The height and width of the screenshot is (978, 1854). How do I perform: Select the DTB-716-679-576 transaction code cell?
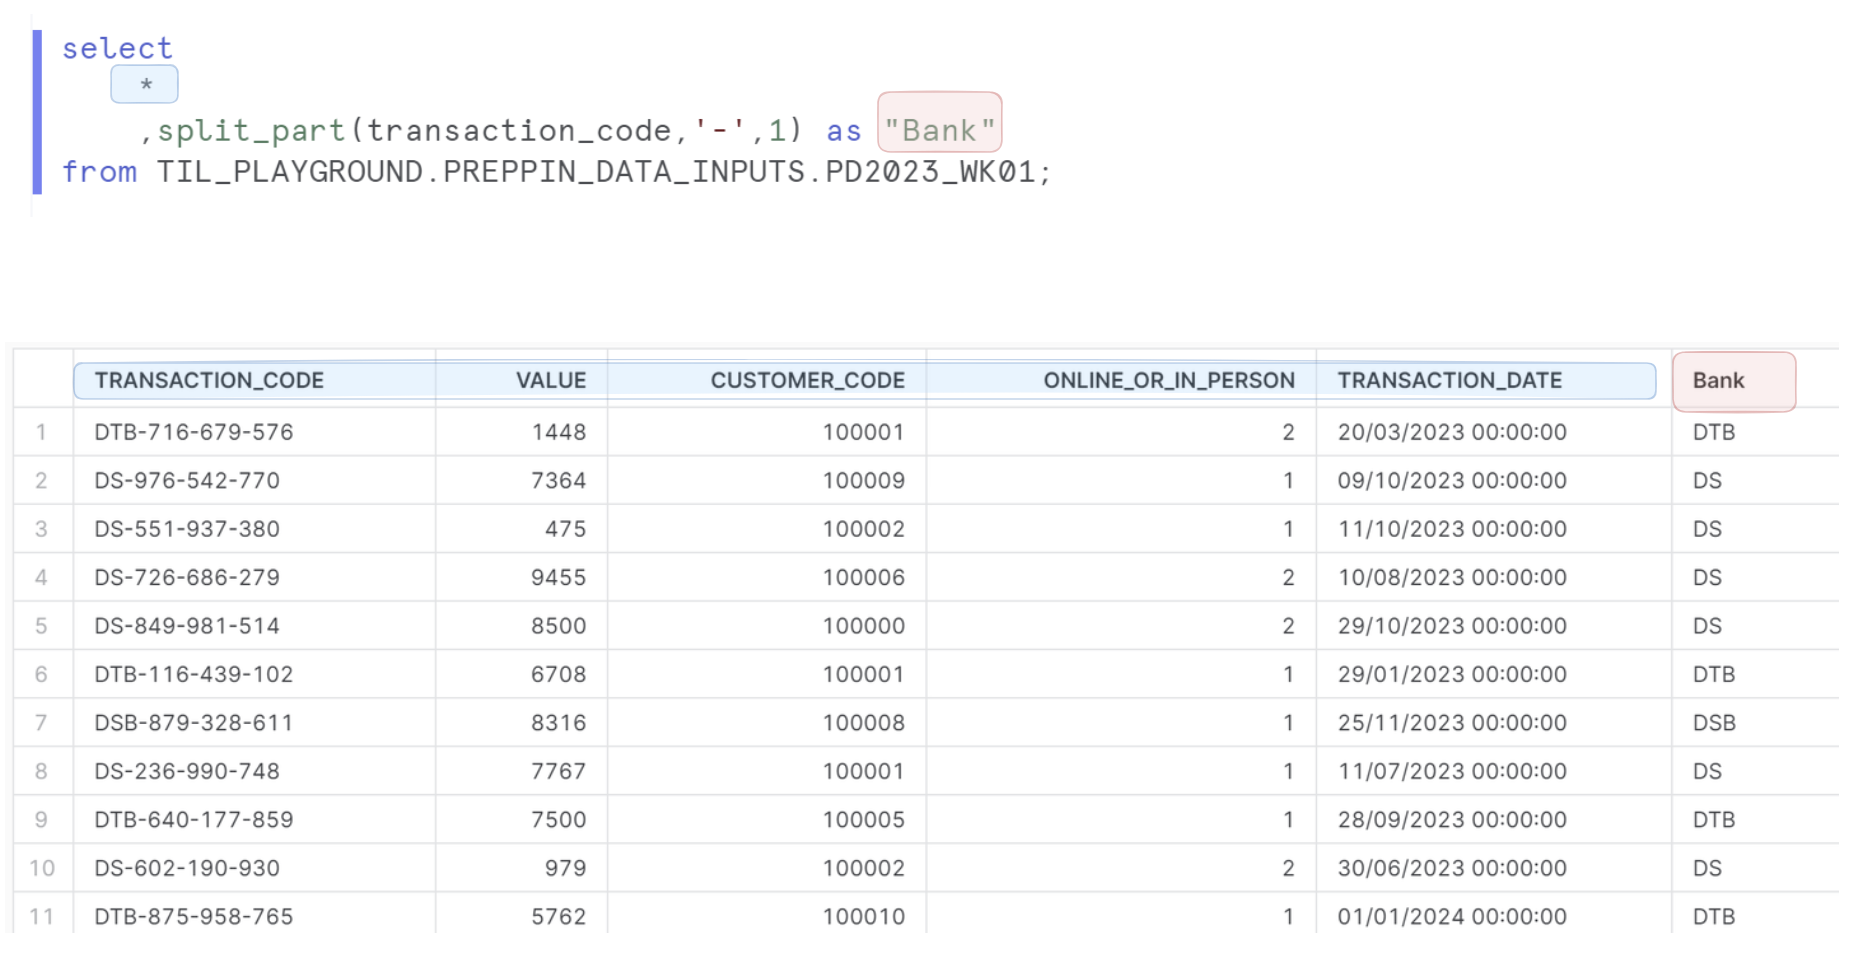pos(194,432)
